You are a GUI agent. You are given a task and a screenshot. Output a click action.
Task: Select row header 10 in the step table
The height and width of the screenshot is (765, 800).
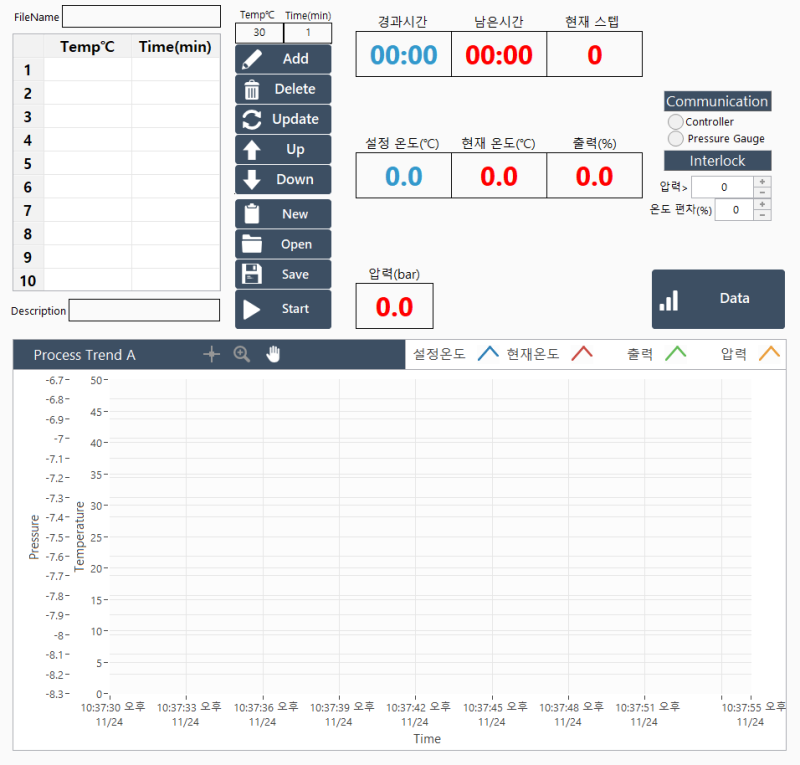point(28,281)
